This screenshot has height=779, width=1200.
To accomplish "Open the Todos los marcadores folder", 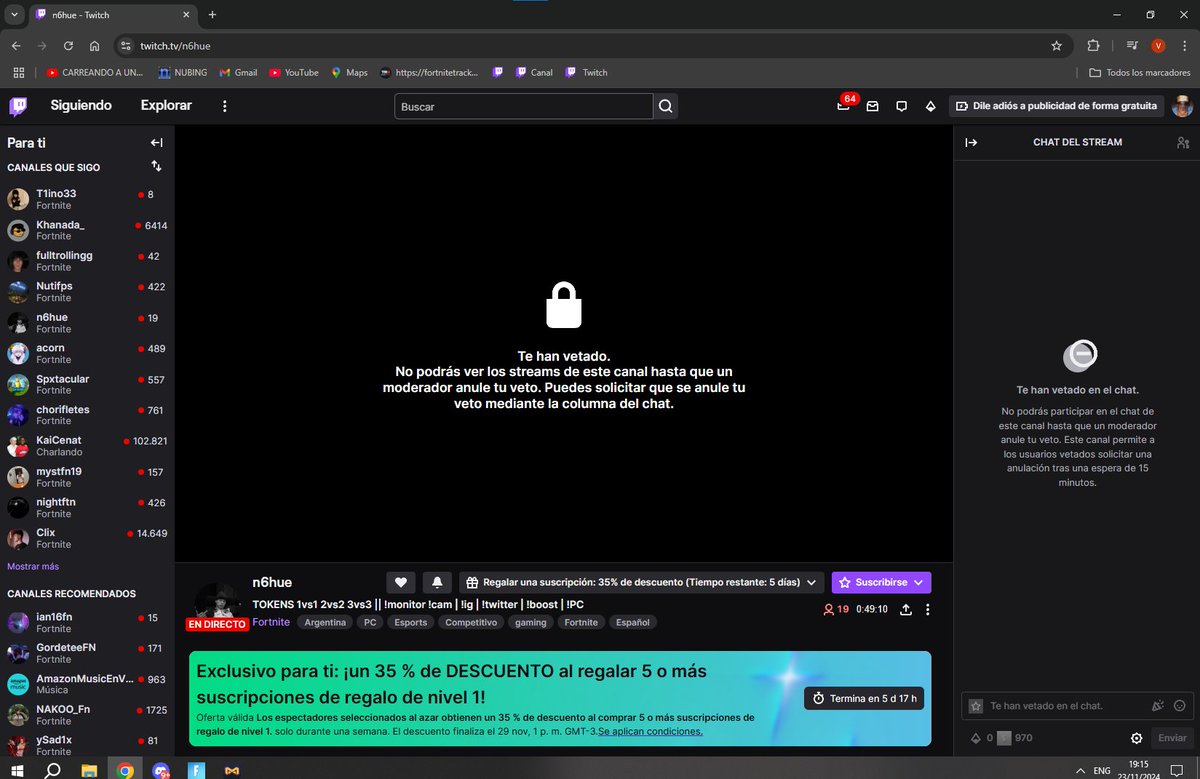I will coord(1140,72).
